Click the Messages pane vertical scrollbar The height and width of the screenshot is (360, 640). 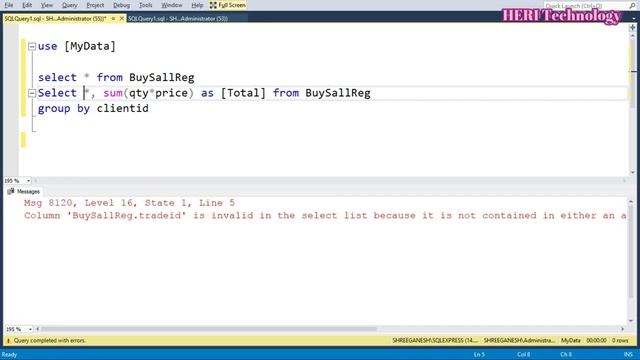coord(631,261)
